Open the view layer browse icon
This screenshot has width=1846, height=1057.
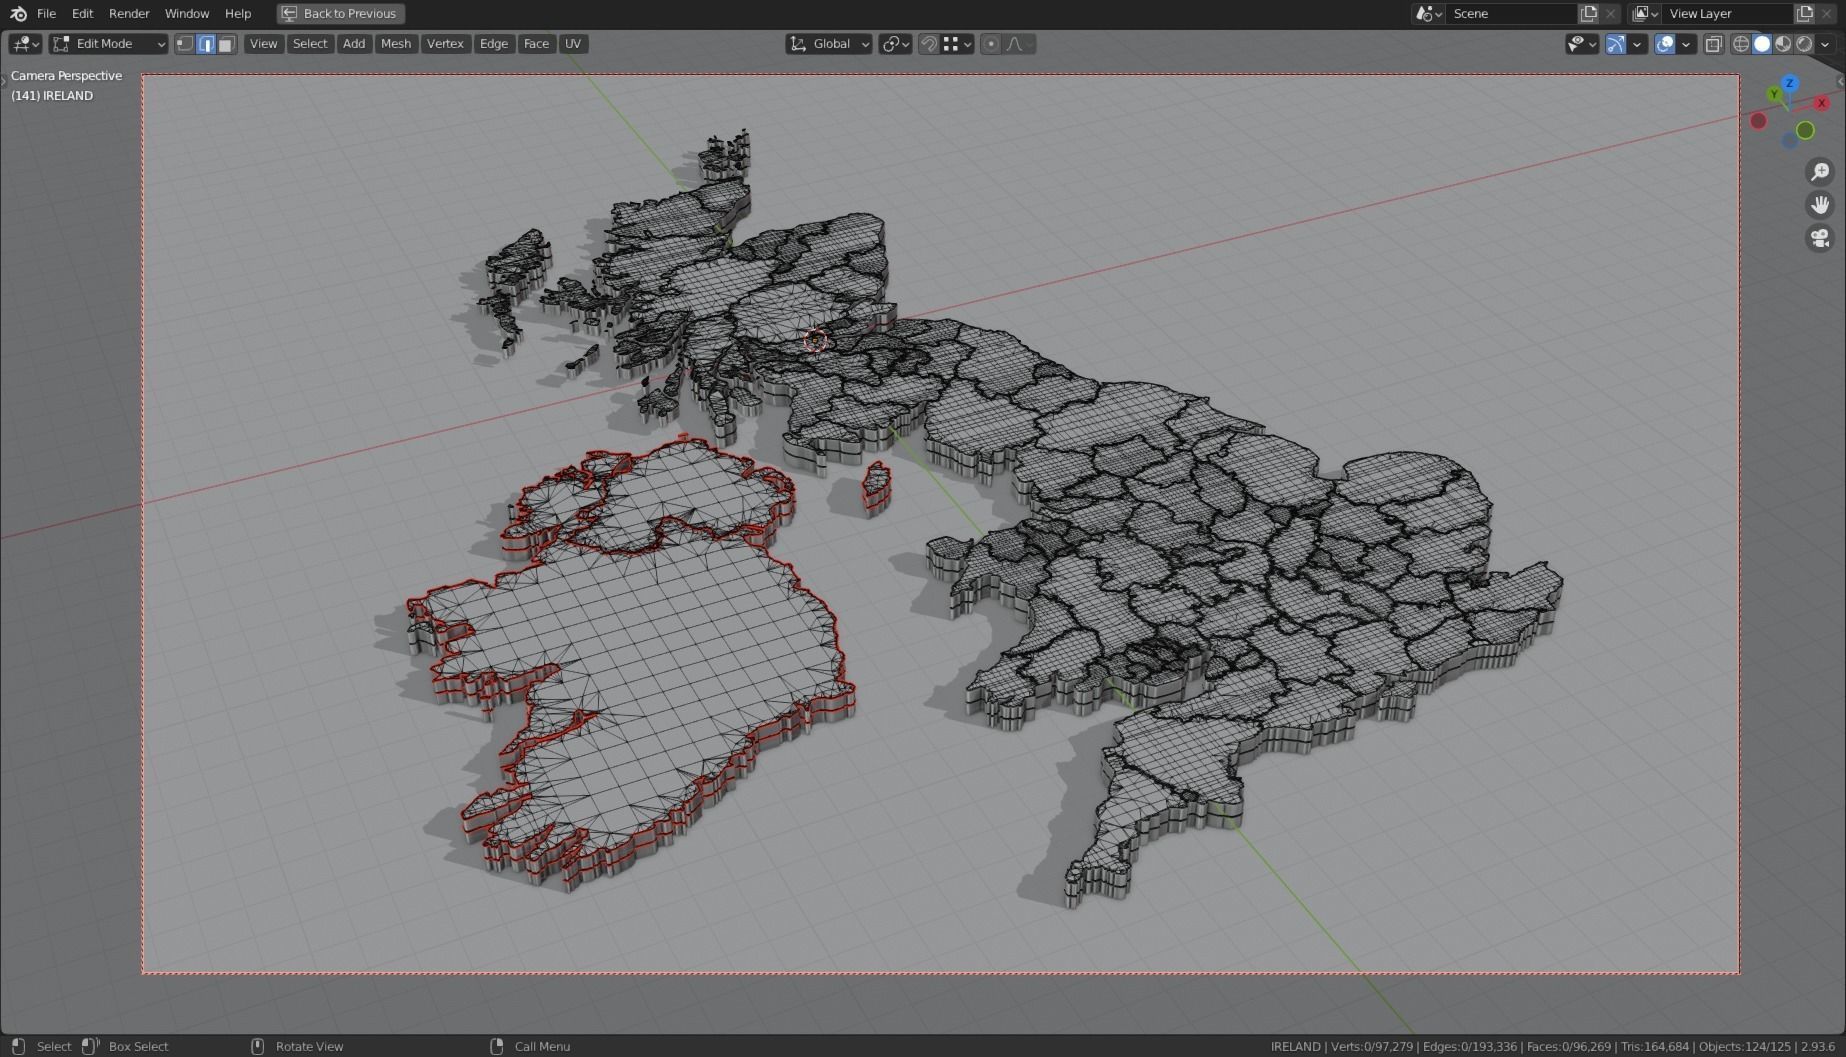[1645, 13]
